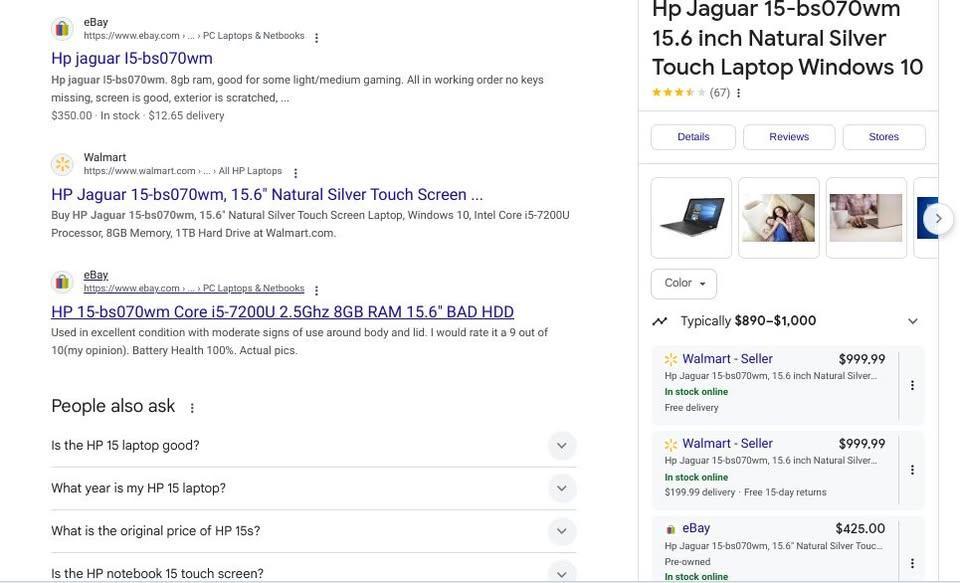Switch to the Reviews tab
Viewport: 960px width, 583px height.
789,137
